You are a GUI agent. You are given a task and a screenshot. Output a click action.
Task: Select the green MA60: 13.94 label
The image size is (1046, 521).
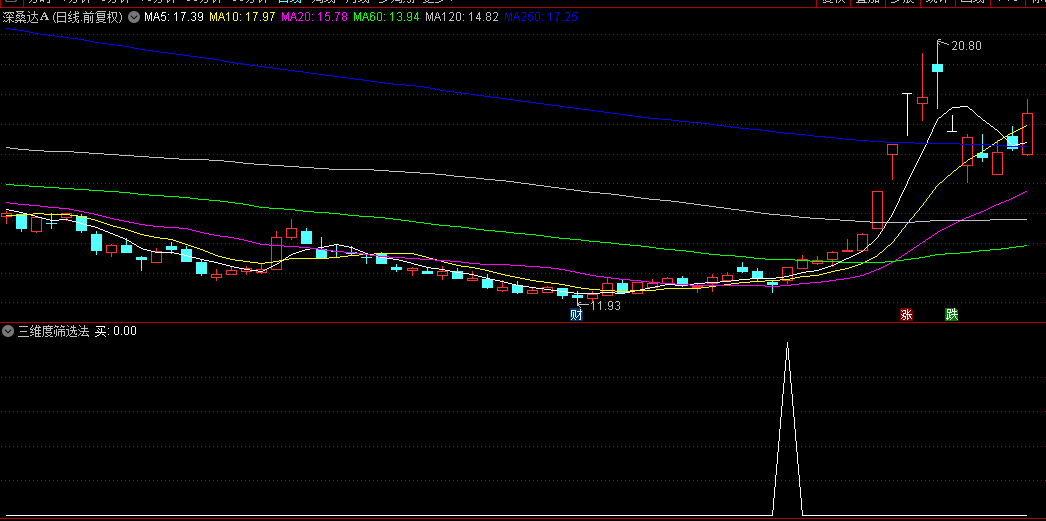pyautogui.click(x=386, y=17)
